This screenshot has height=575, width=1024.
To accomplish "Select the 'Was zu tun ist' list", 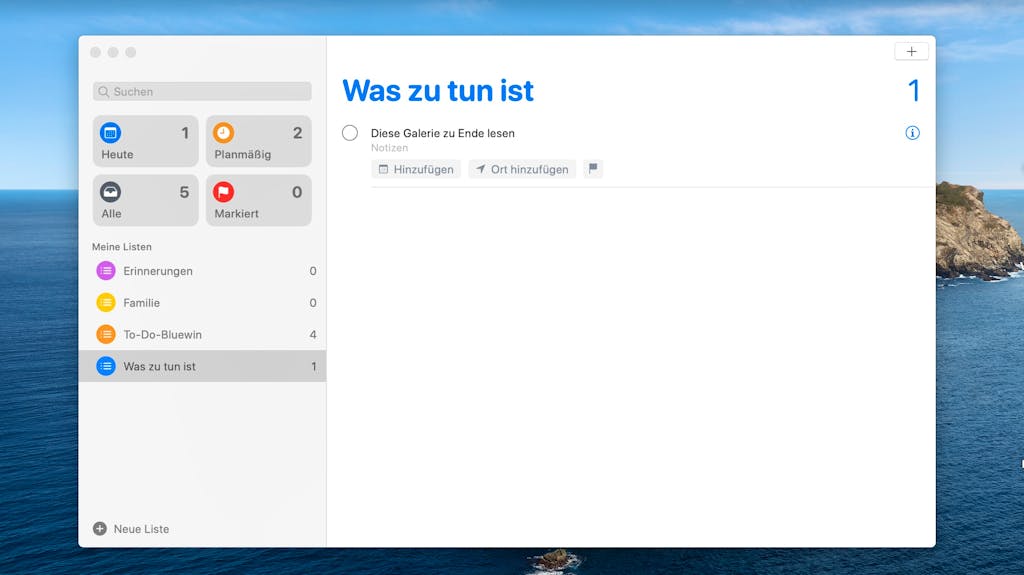I will tap(202, 366).
